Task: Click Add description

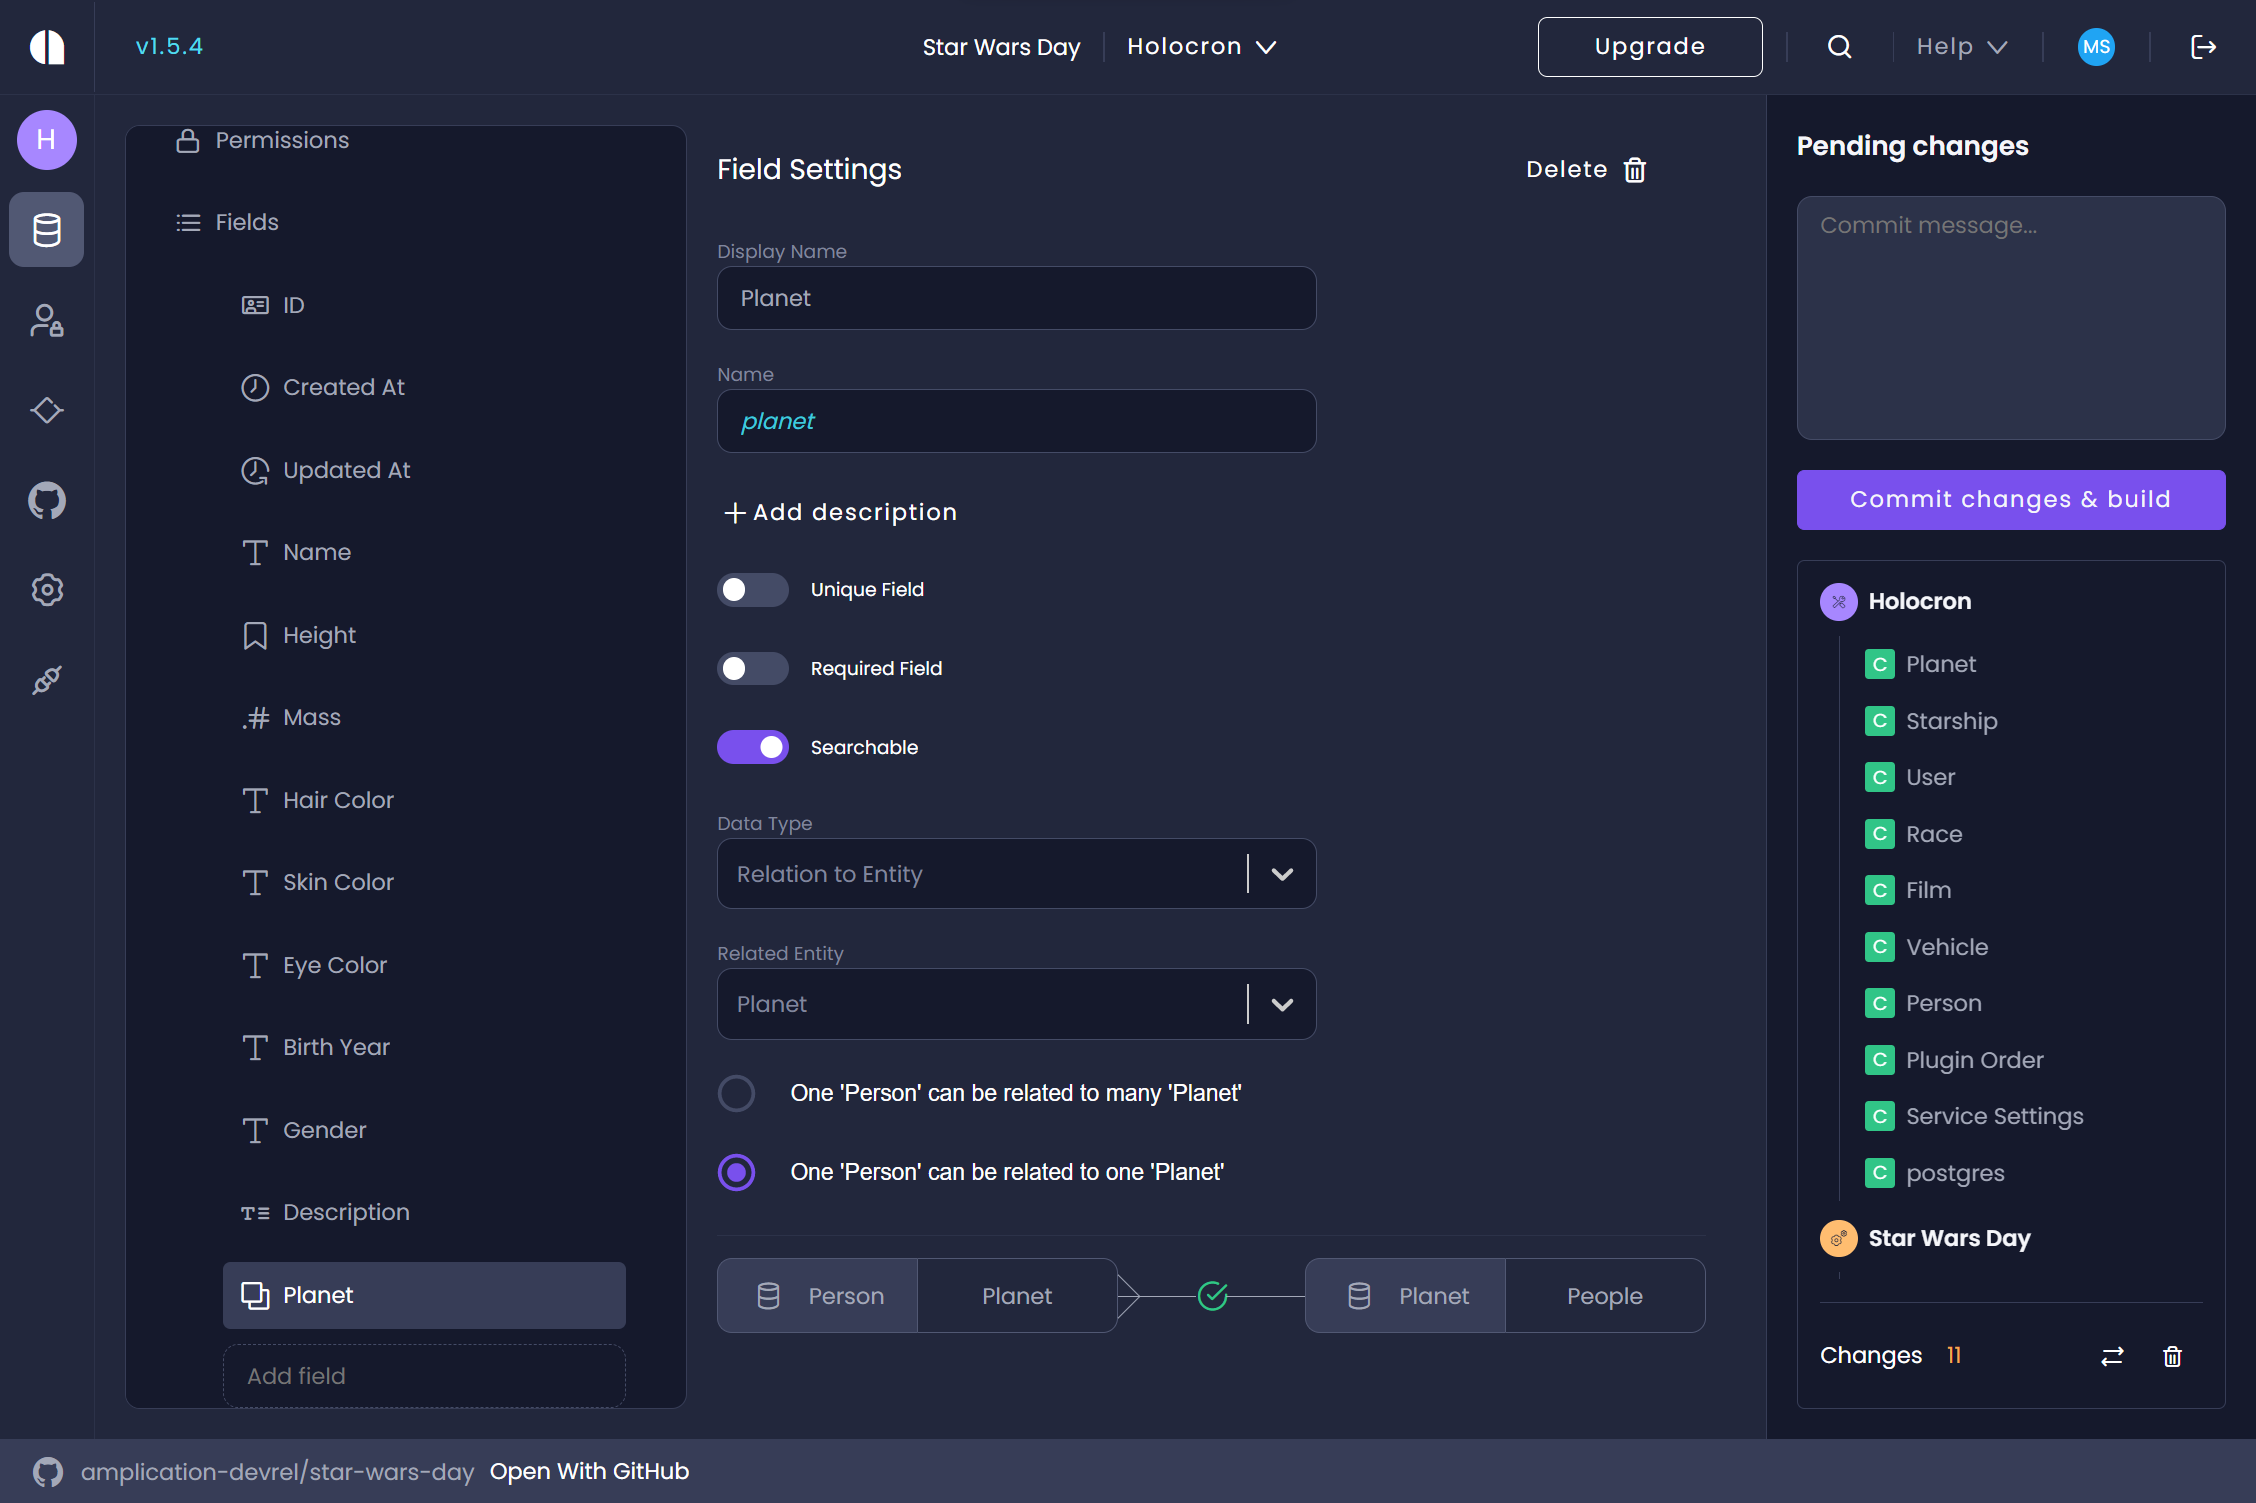Action: [840, 513]
